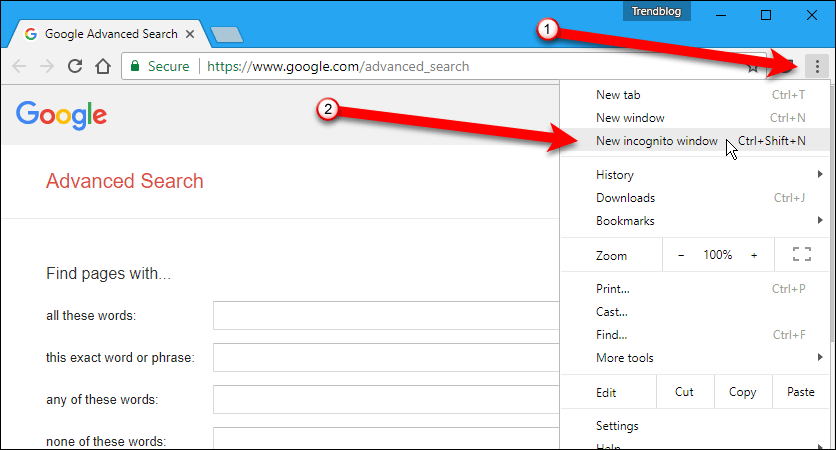Click the address bar URL

coord(338,67)
